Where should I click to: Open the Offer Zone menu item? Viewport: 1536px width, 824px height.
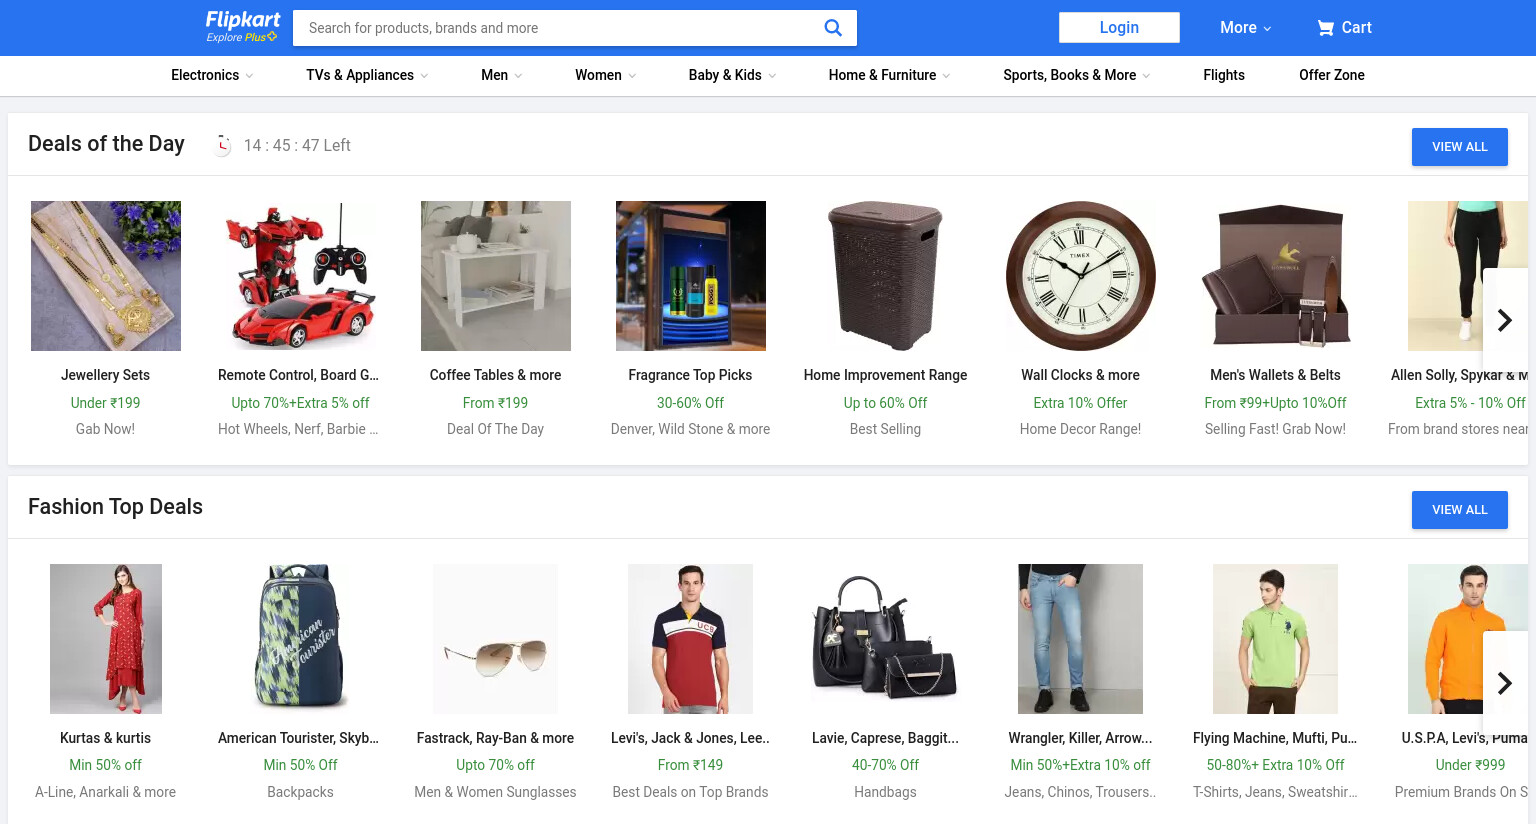click(1332, 75)
